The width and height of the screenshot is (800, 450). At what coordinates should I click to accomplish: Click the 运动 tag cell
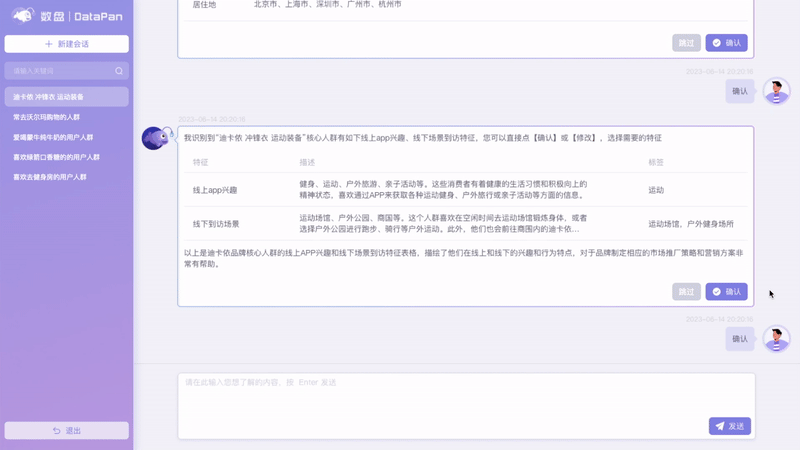point(656,190)
